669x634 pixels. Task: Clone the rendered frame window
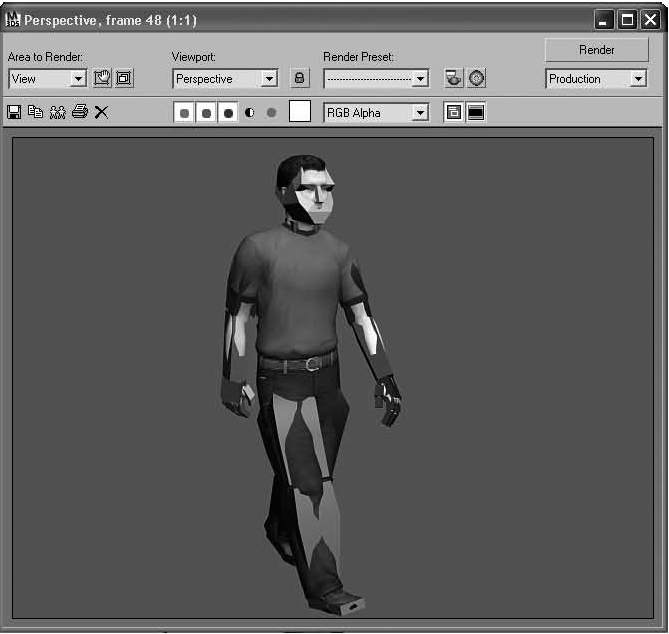click(x=57, y=113)
